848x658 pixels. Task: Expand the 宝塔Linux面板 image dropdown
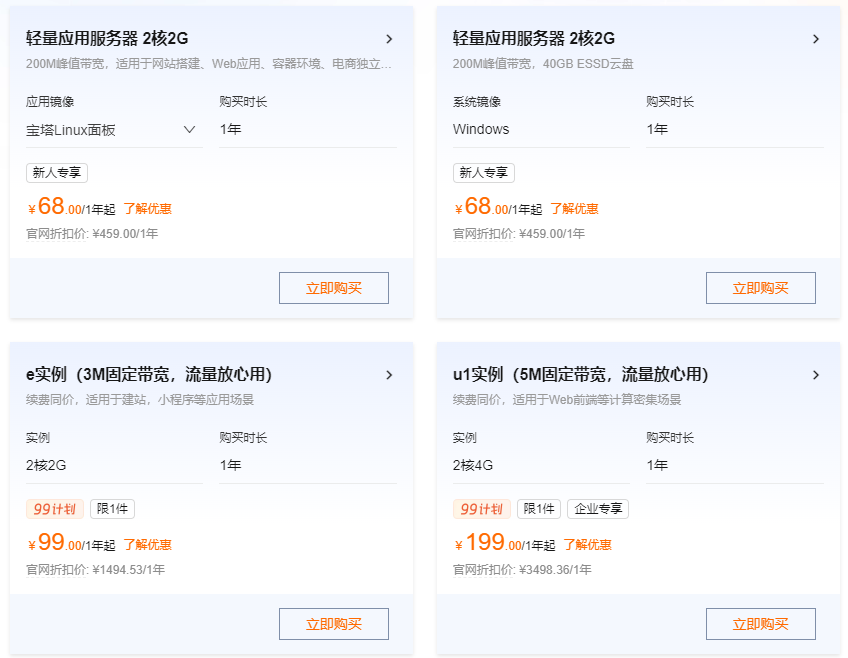tap(189, 129)
